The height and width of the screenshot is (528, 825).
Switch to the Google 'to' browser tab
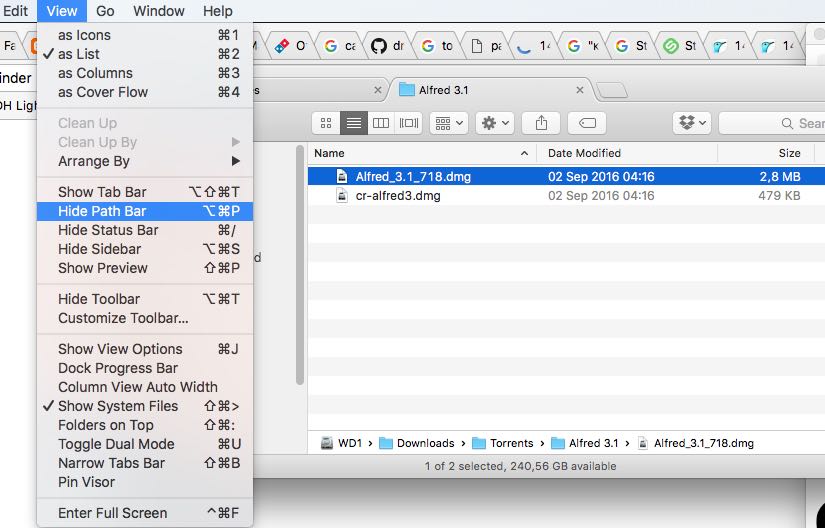pos(437,46)
